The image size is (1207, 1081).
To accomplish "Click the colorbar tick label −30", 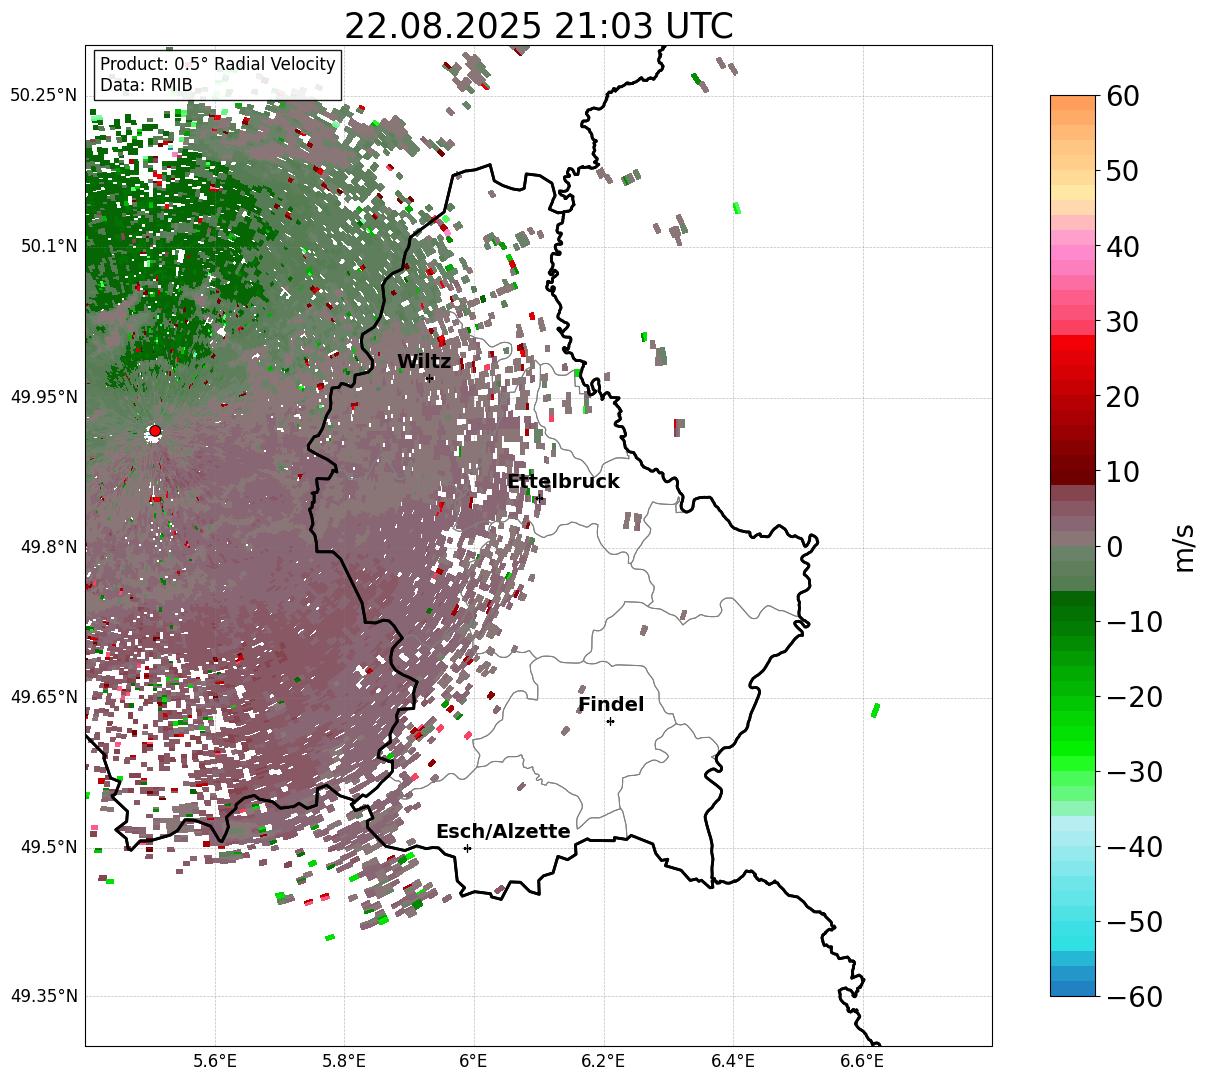I will coord(1134,772).
